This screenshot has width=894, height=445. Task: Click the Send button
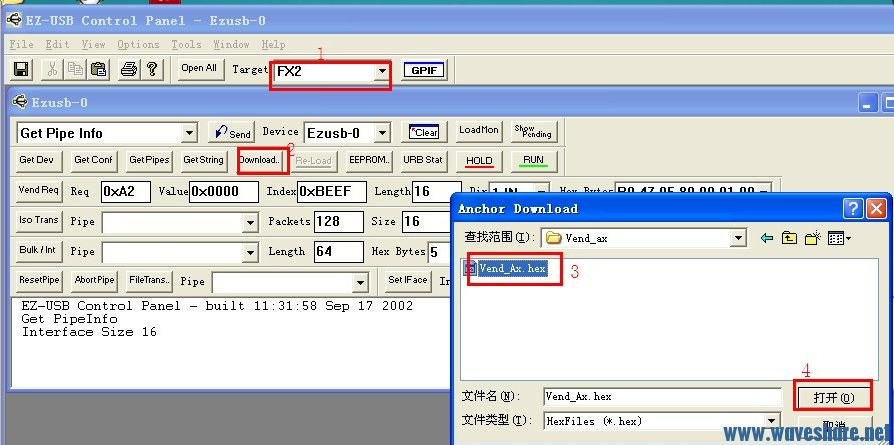233,132
